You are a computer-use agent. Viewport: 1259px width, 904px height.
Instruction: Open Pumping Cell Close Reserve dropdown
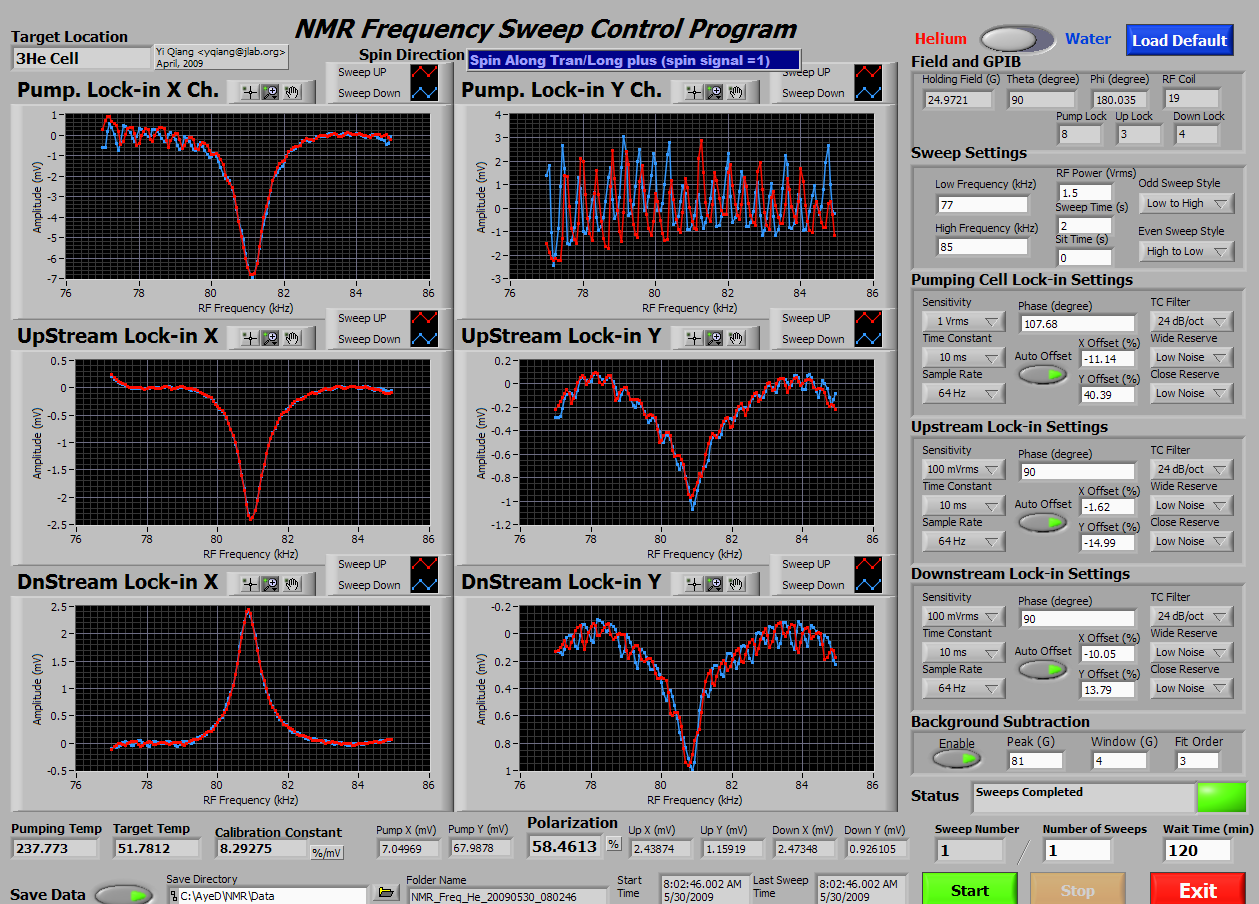point(1191,393)
